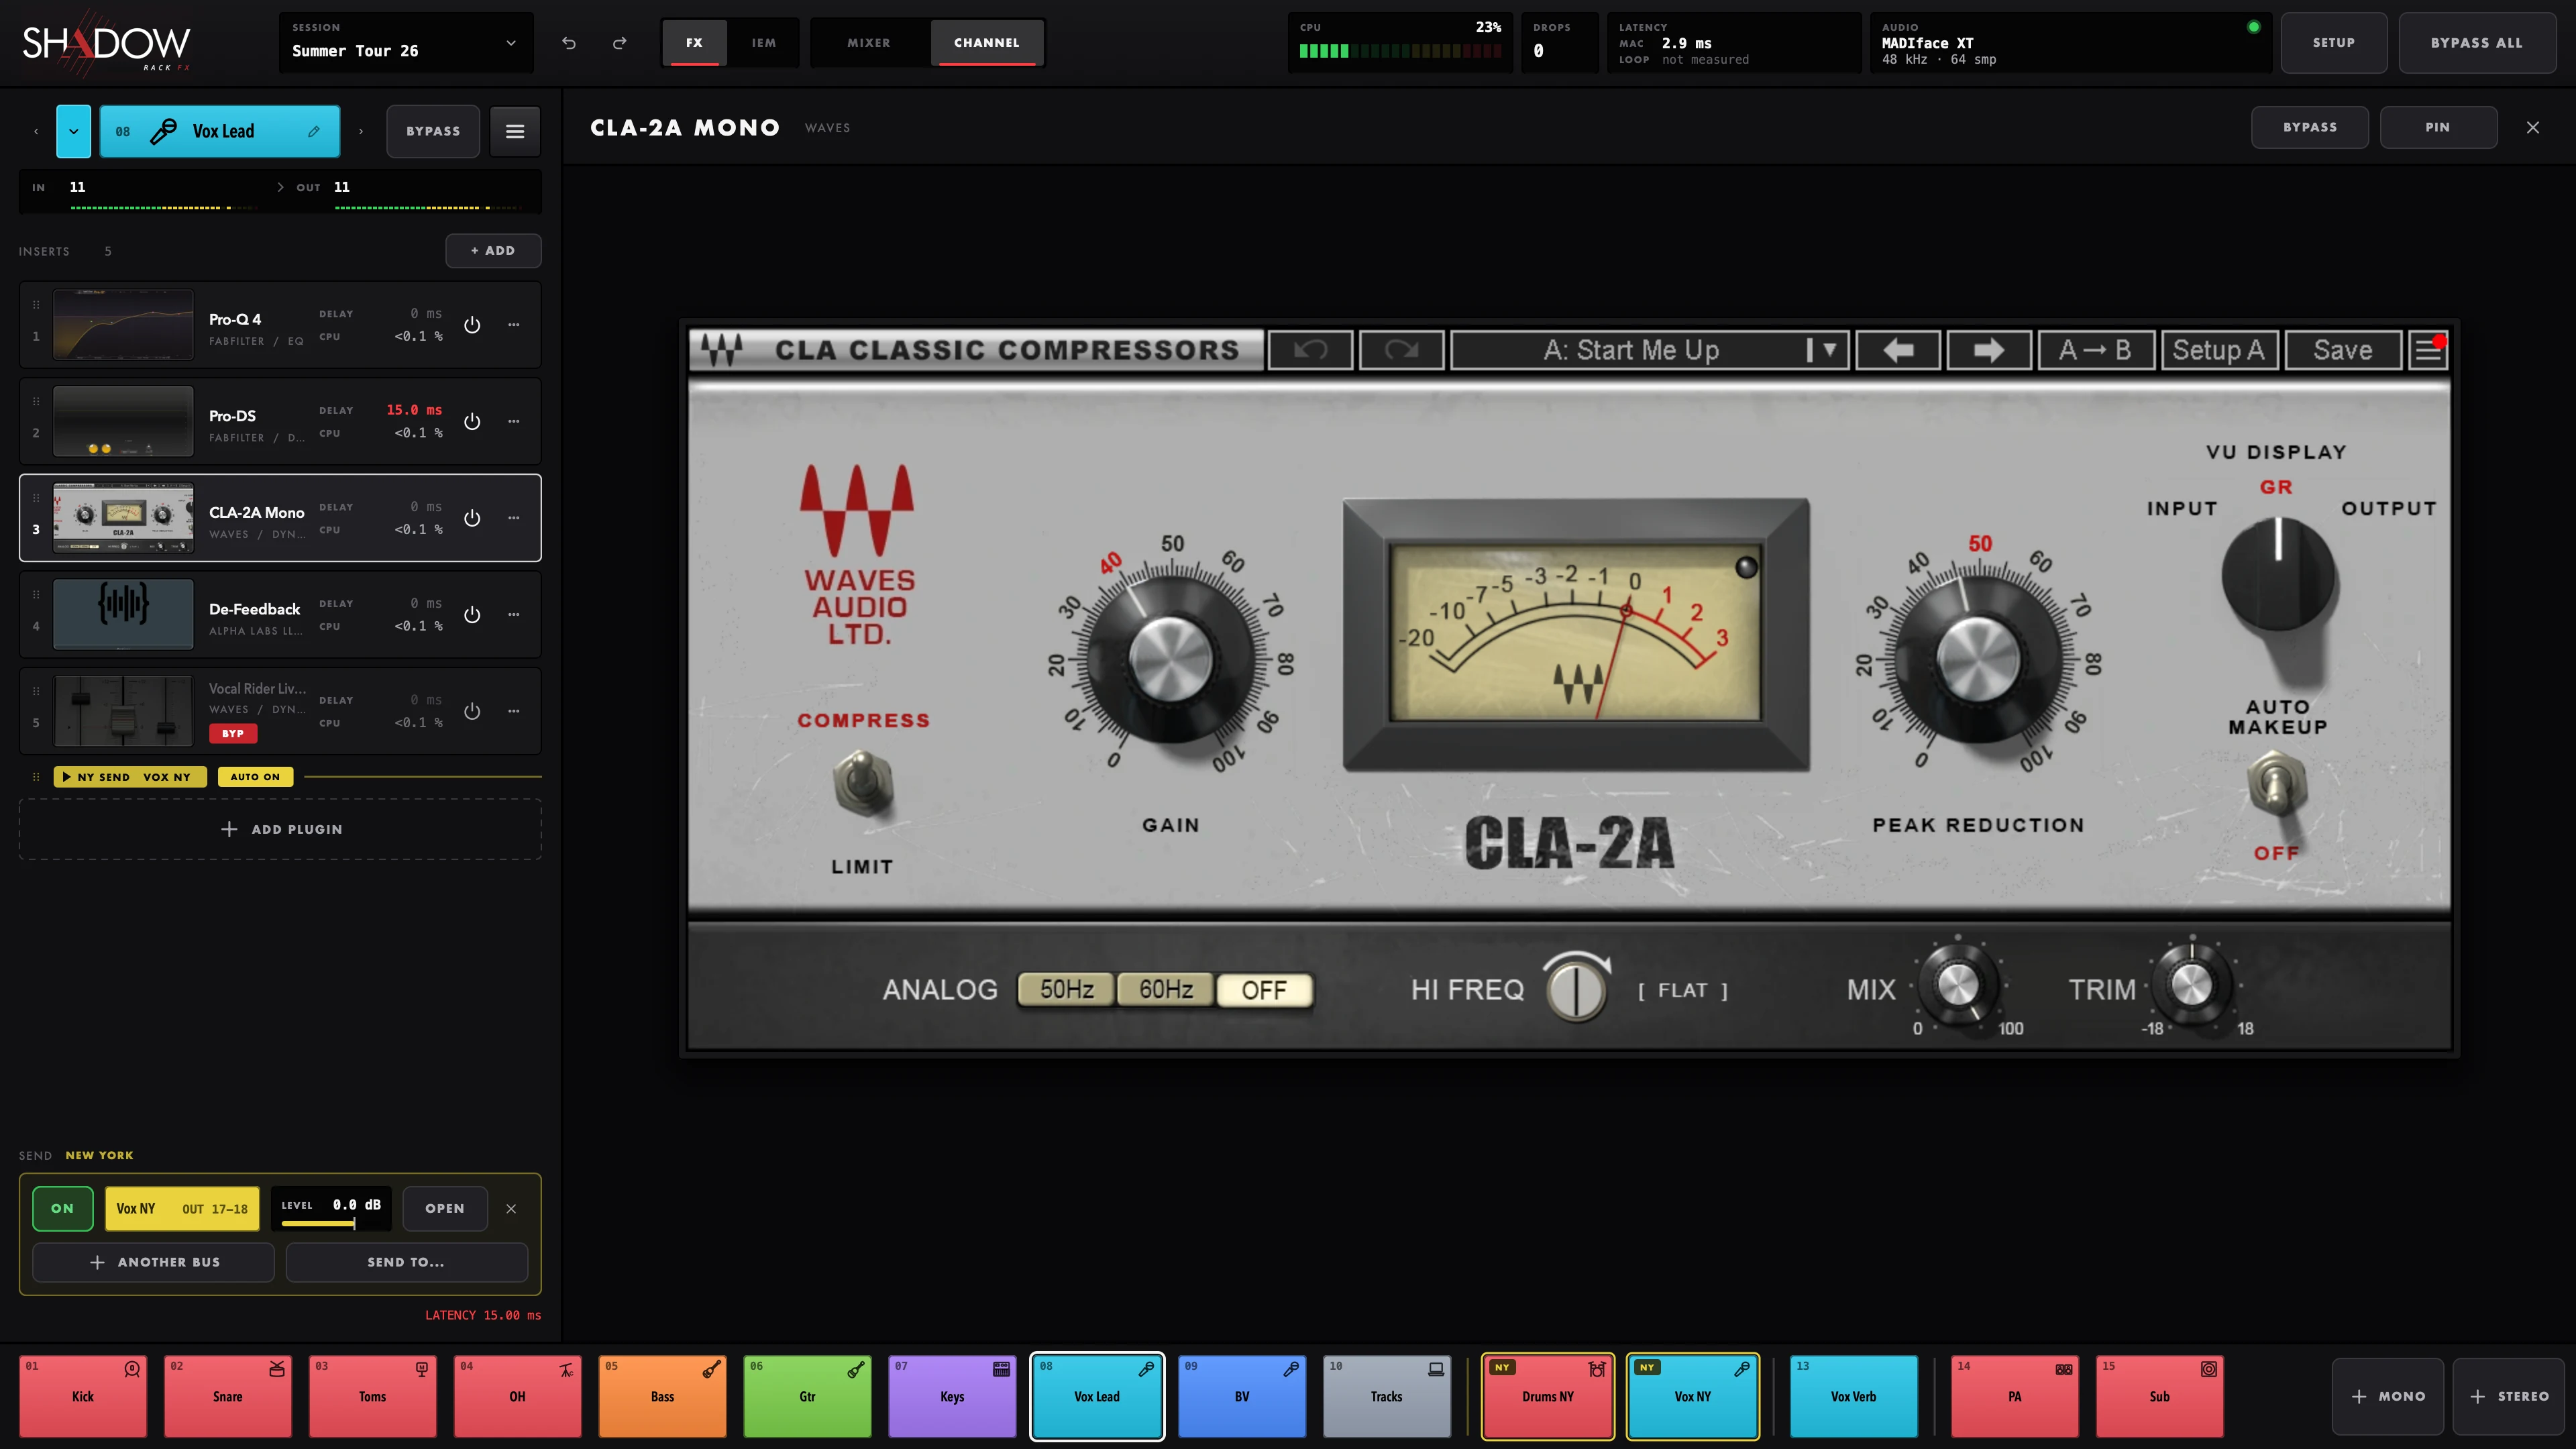Viewport: 2576px width, 1449px height.
Task: Toggle power on Vocal Rider Live insert
Action: (x=472, y=711)
